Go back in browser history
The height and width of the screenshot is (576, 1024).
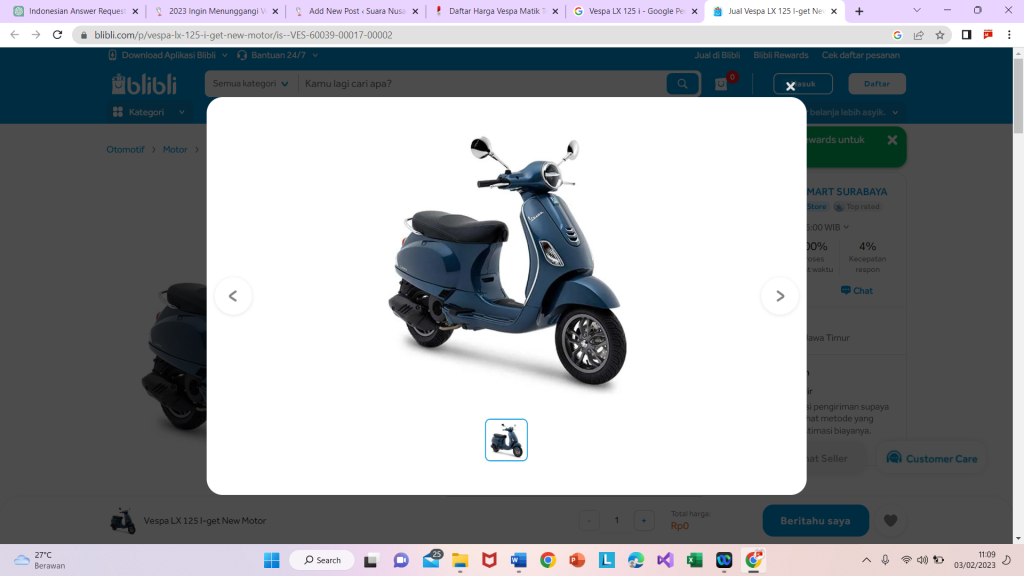(x=14, y=35)
